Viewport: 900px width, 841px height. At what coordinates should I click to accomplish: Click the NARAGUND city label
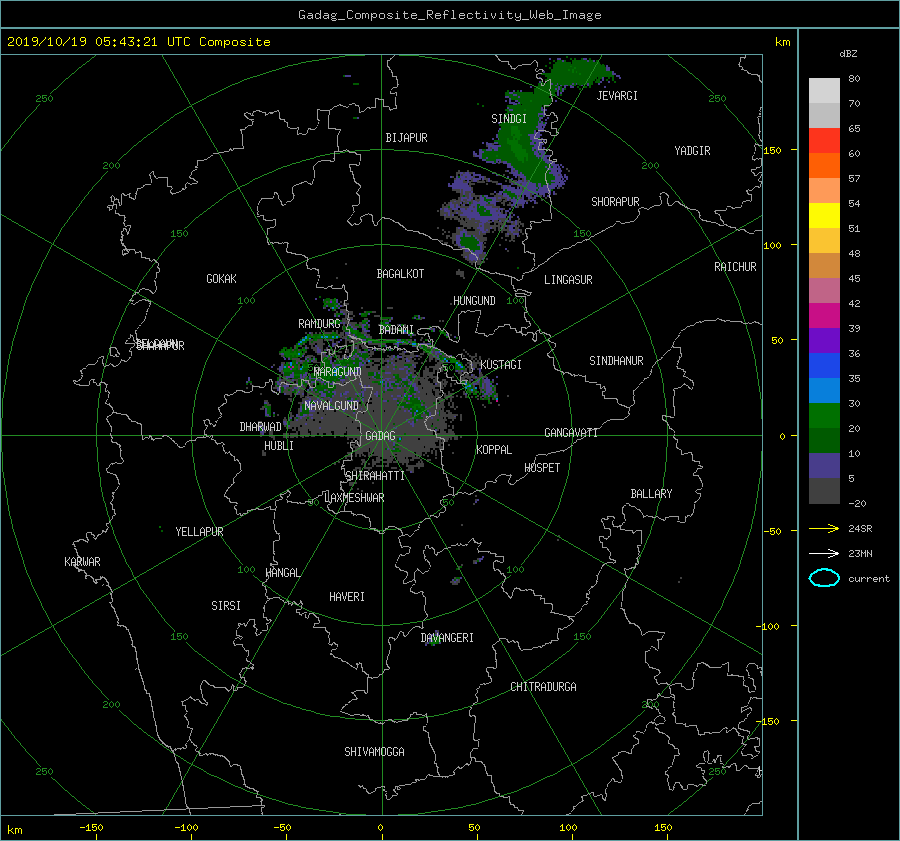(338, 372)
